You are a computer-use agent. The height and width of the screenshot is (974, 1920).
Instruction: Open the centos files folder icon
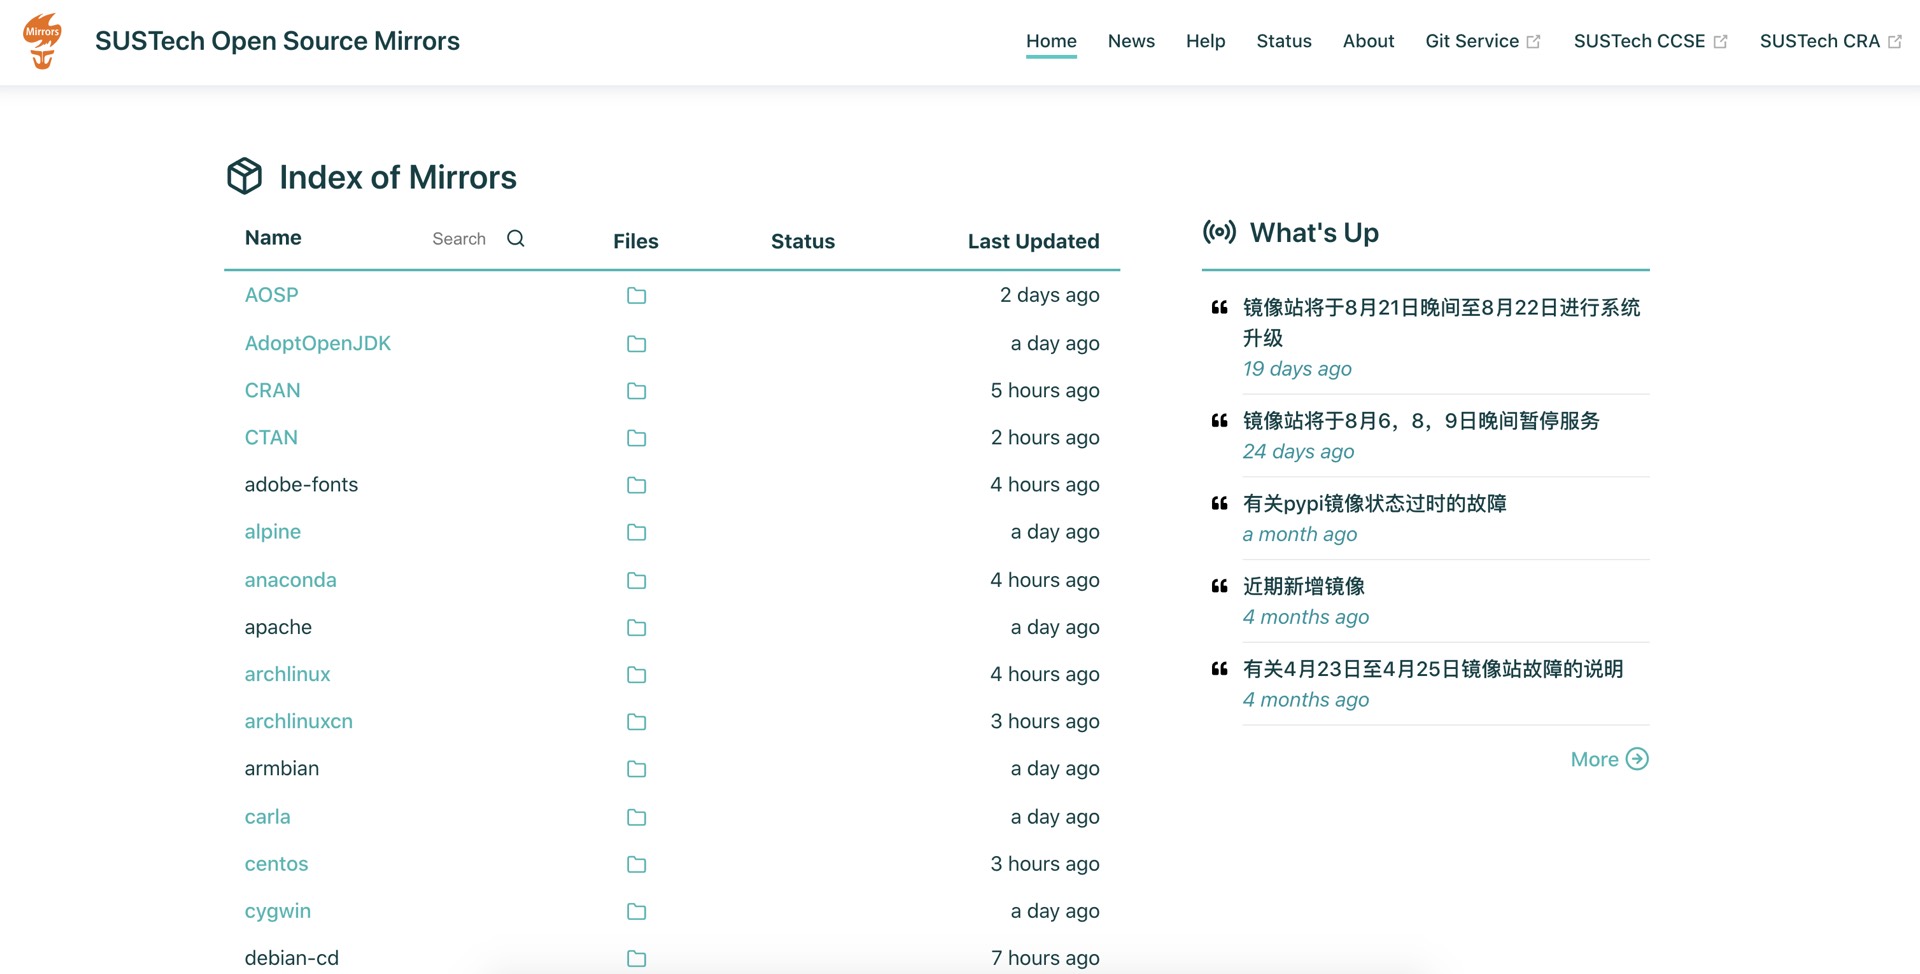click(x=636, y=864)
